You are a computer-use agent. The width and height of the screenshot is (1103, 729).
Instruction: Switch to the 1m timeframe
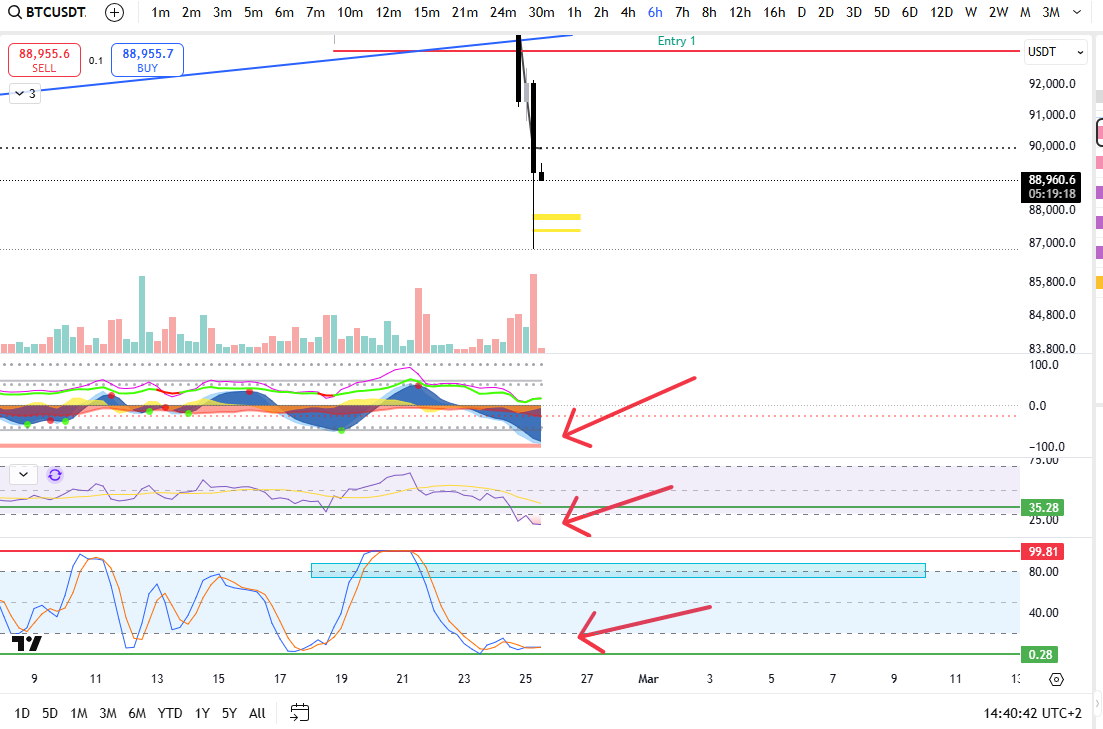click(x=160, y=12)
